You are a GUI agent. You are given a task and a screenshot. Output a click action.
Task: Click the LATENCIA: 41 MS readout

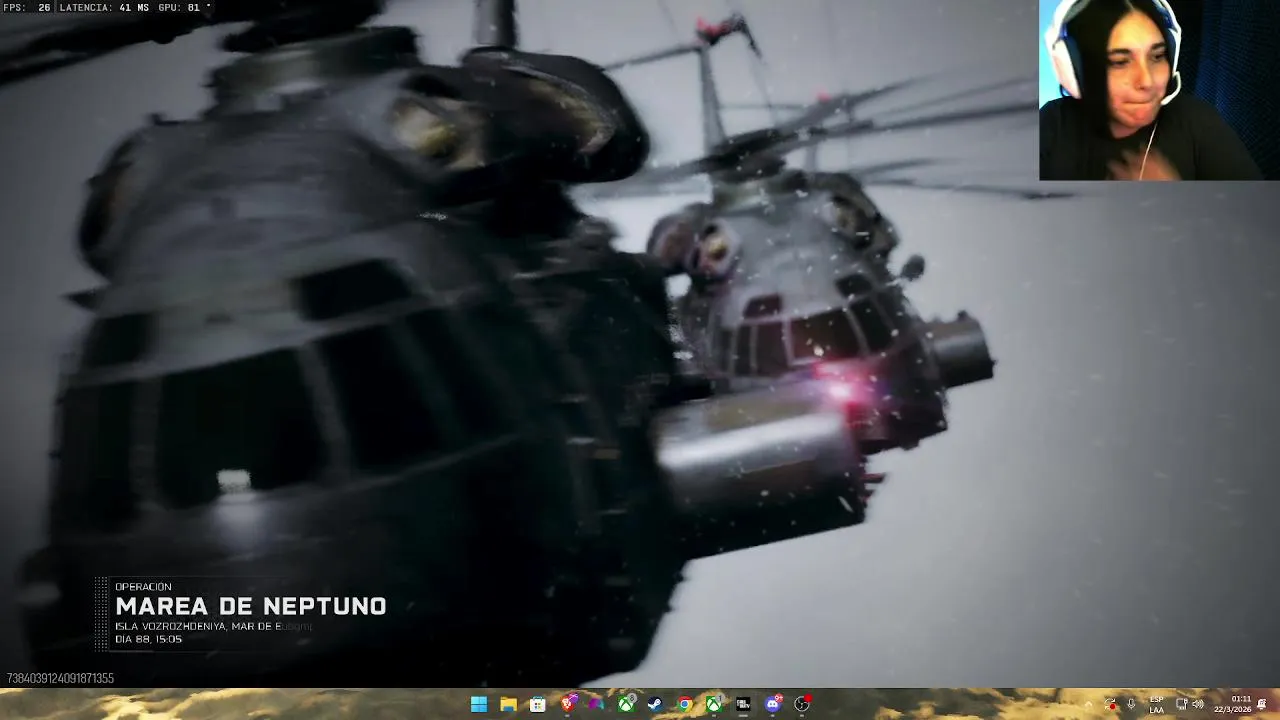pos(104,7)
